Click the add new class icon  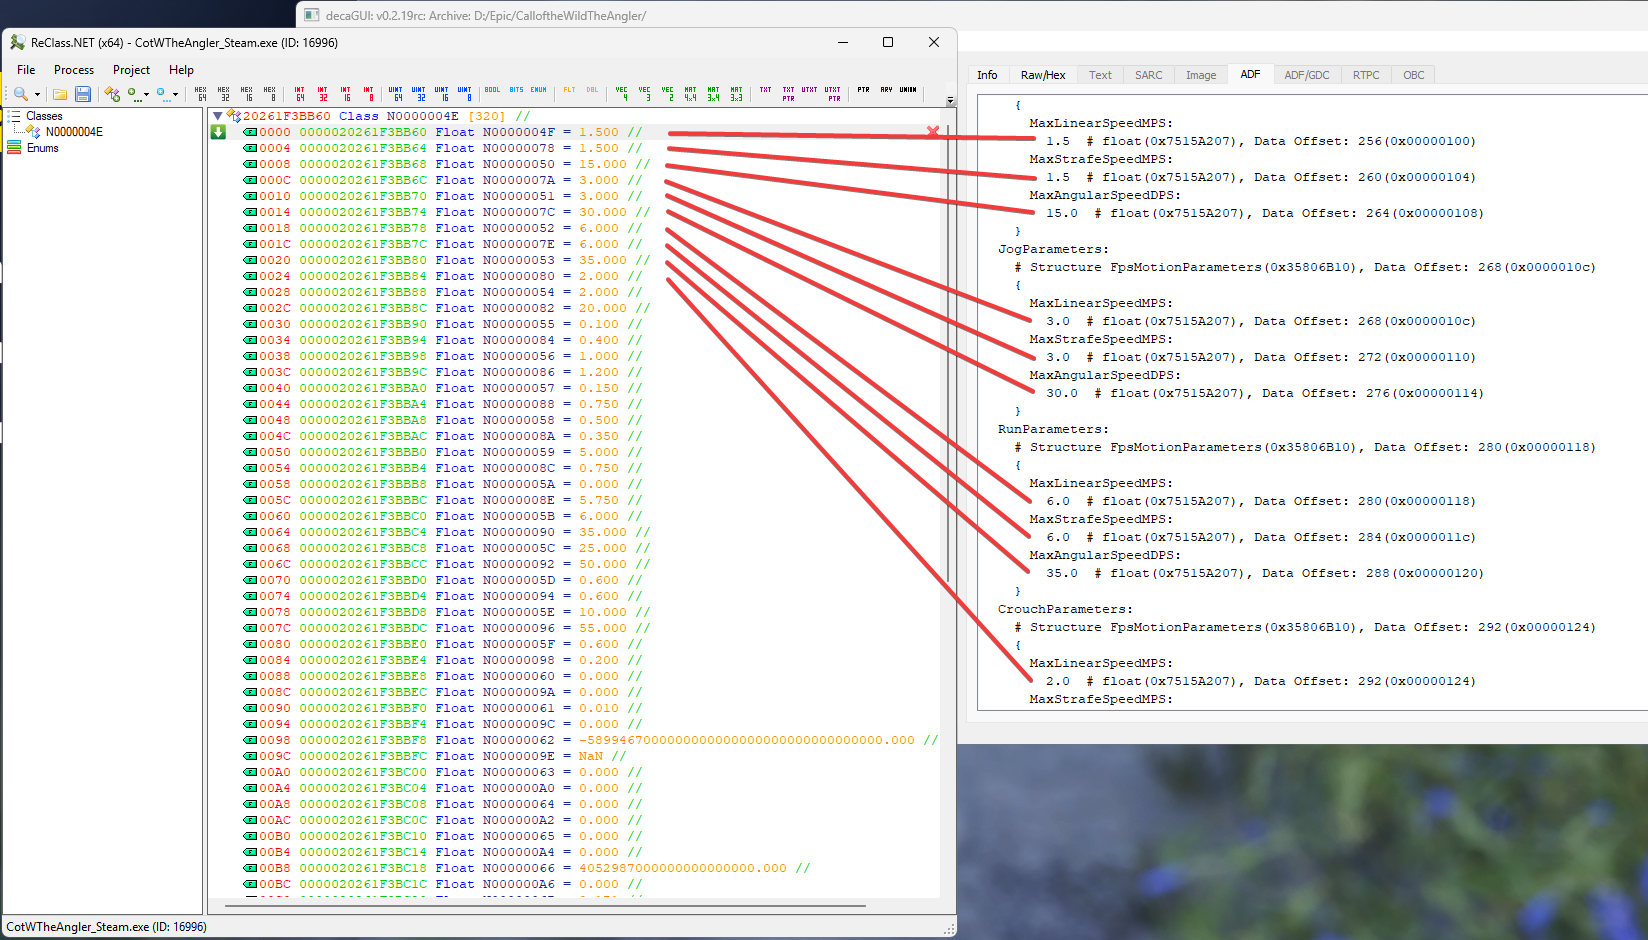pyautogui.click(x=112, y=93)
